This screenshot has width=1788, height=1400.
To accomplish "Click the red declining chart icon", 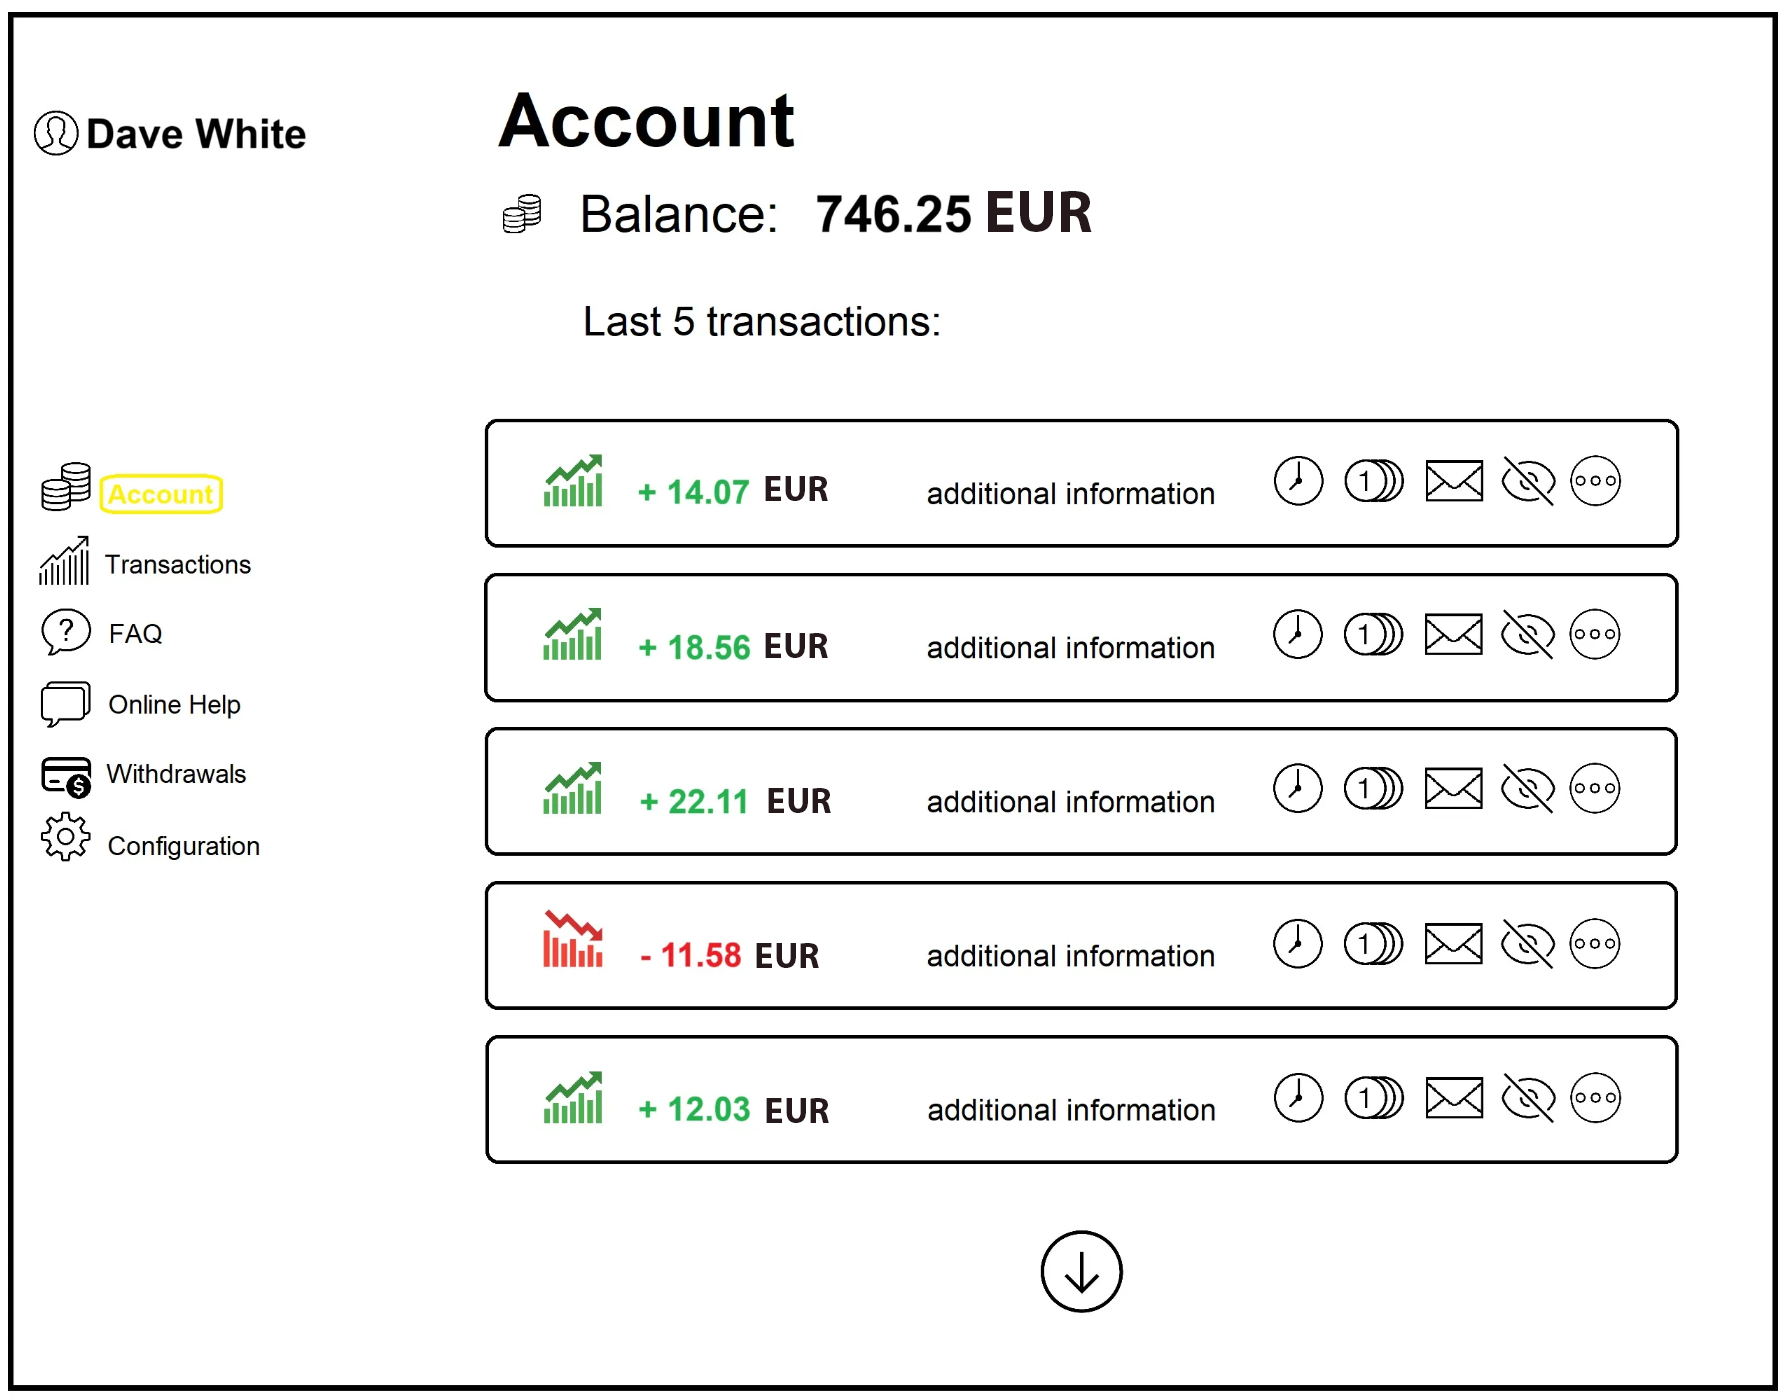I will [x=573, y=940].
